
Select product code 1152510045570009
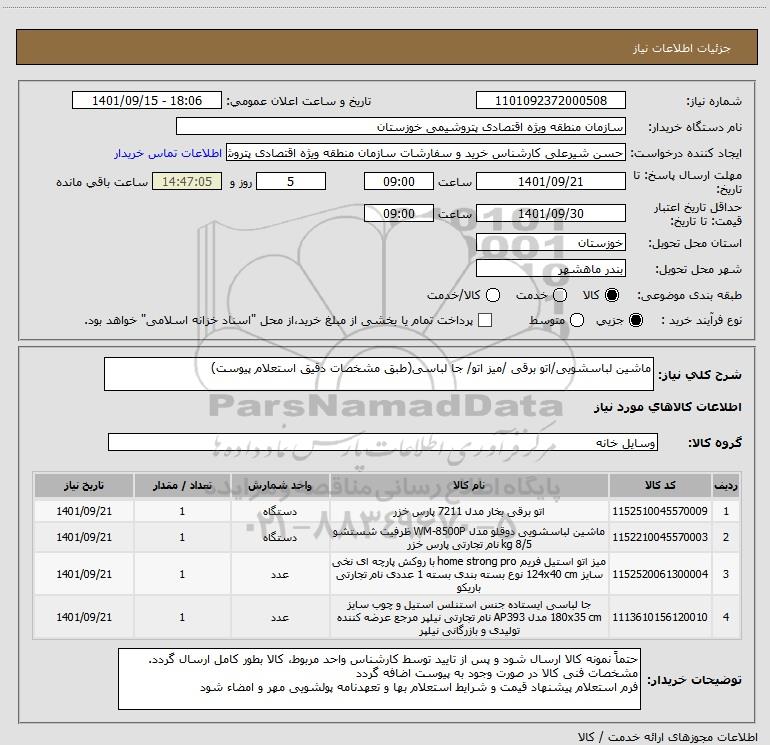[x=660, y=511]
